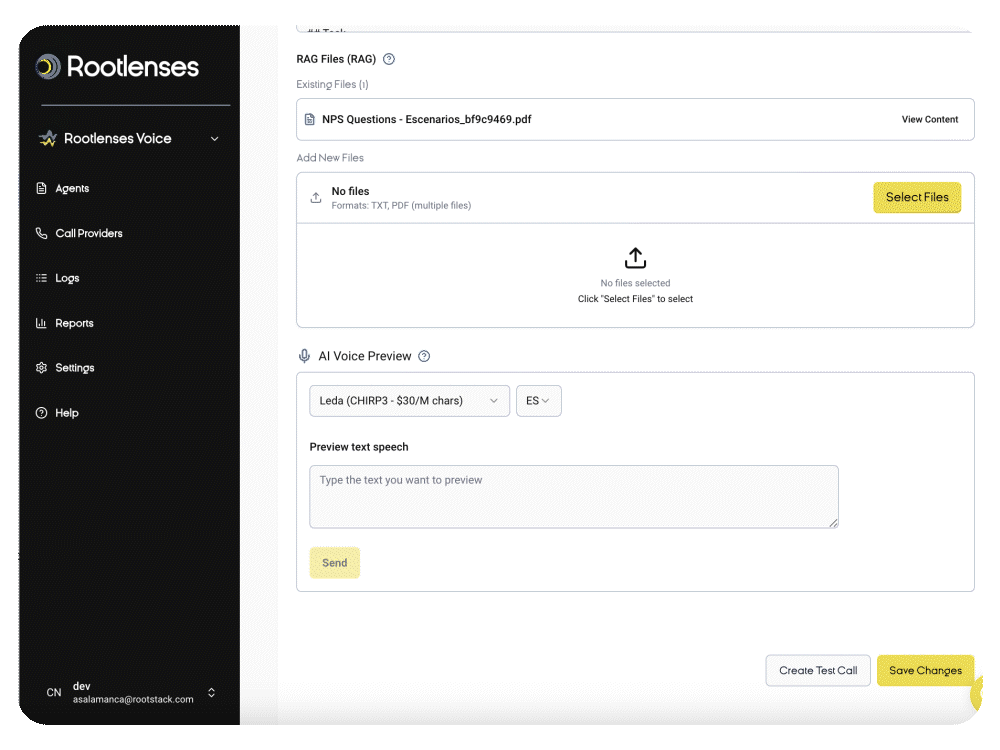1000x750 pixels.
Task: Click the help icon next to RAG Files
Action: click(389, 59)
